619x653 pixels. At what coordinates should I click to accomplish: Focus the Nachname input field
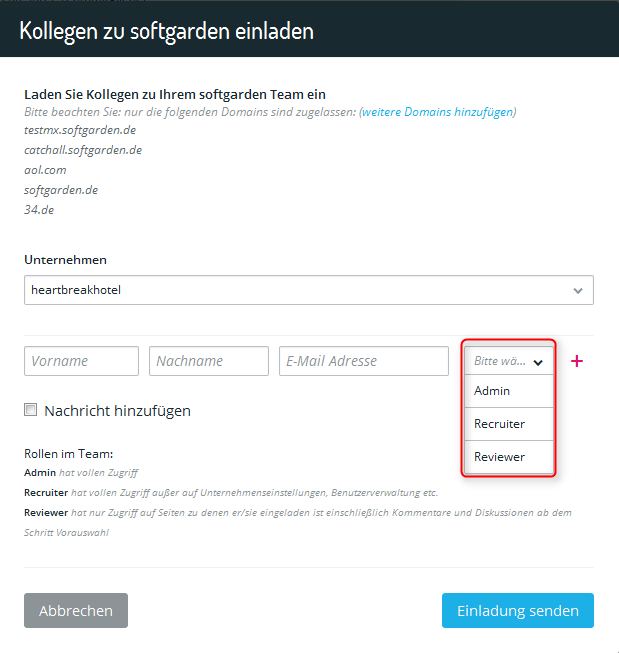(209, 361)
